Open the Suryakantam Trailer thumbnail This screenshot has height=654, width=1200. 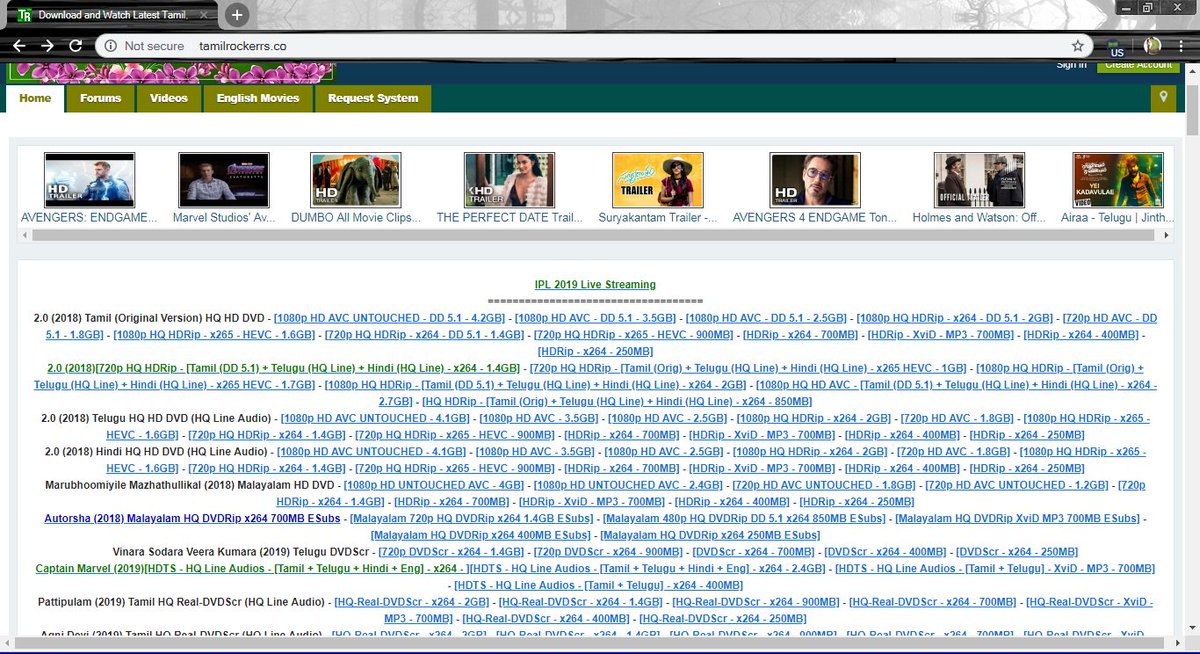tap(657, 180)
